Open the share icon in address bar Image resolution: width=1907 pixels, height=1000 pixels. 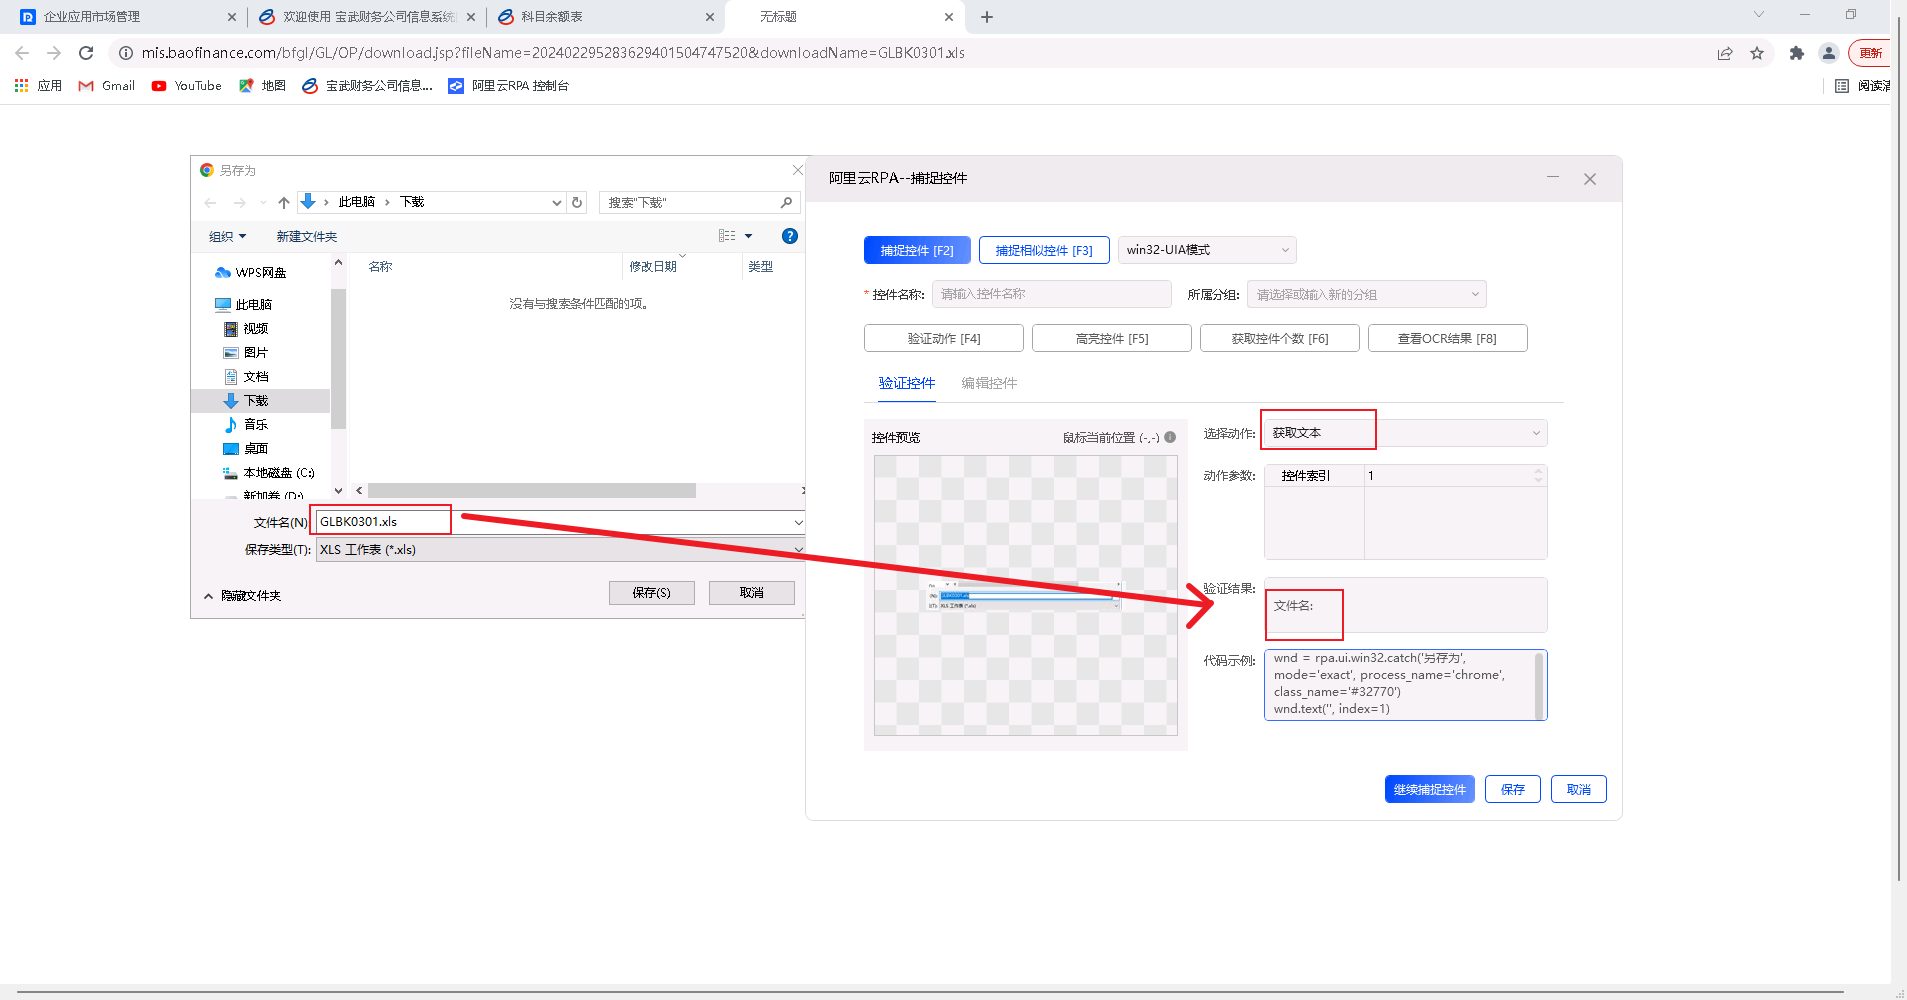coord(1725,53)
